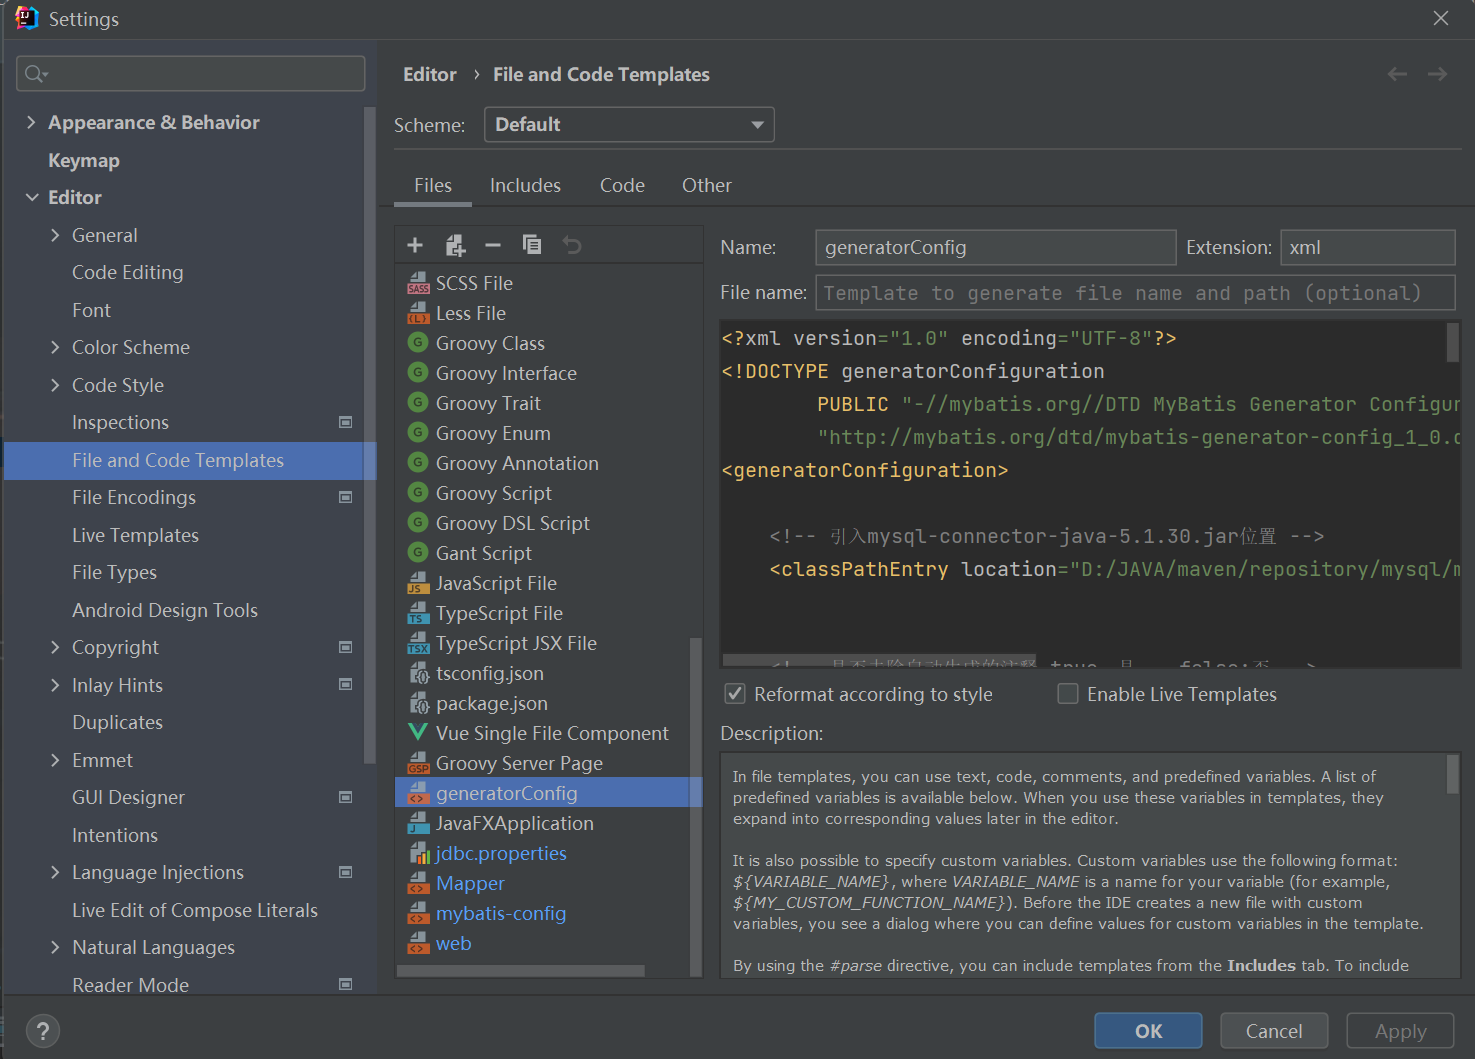Viewport: 1475px width, 1059px height.
Task: Click the Copy Template icon
Action: coord(532,245)
